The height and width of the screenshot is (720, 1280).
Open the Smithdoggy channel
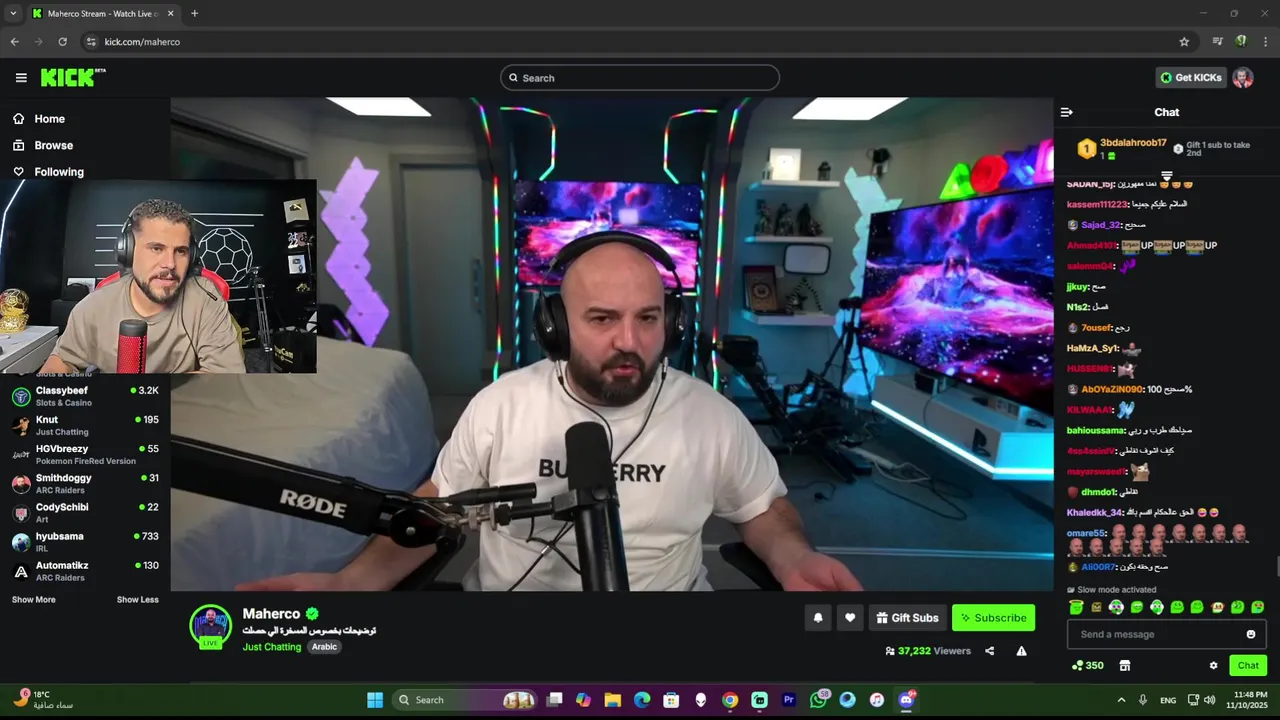pos(85,483)
